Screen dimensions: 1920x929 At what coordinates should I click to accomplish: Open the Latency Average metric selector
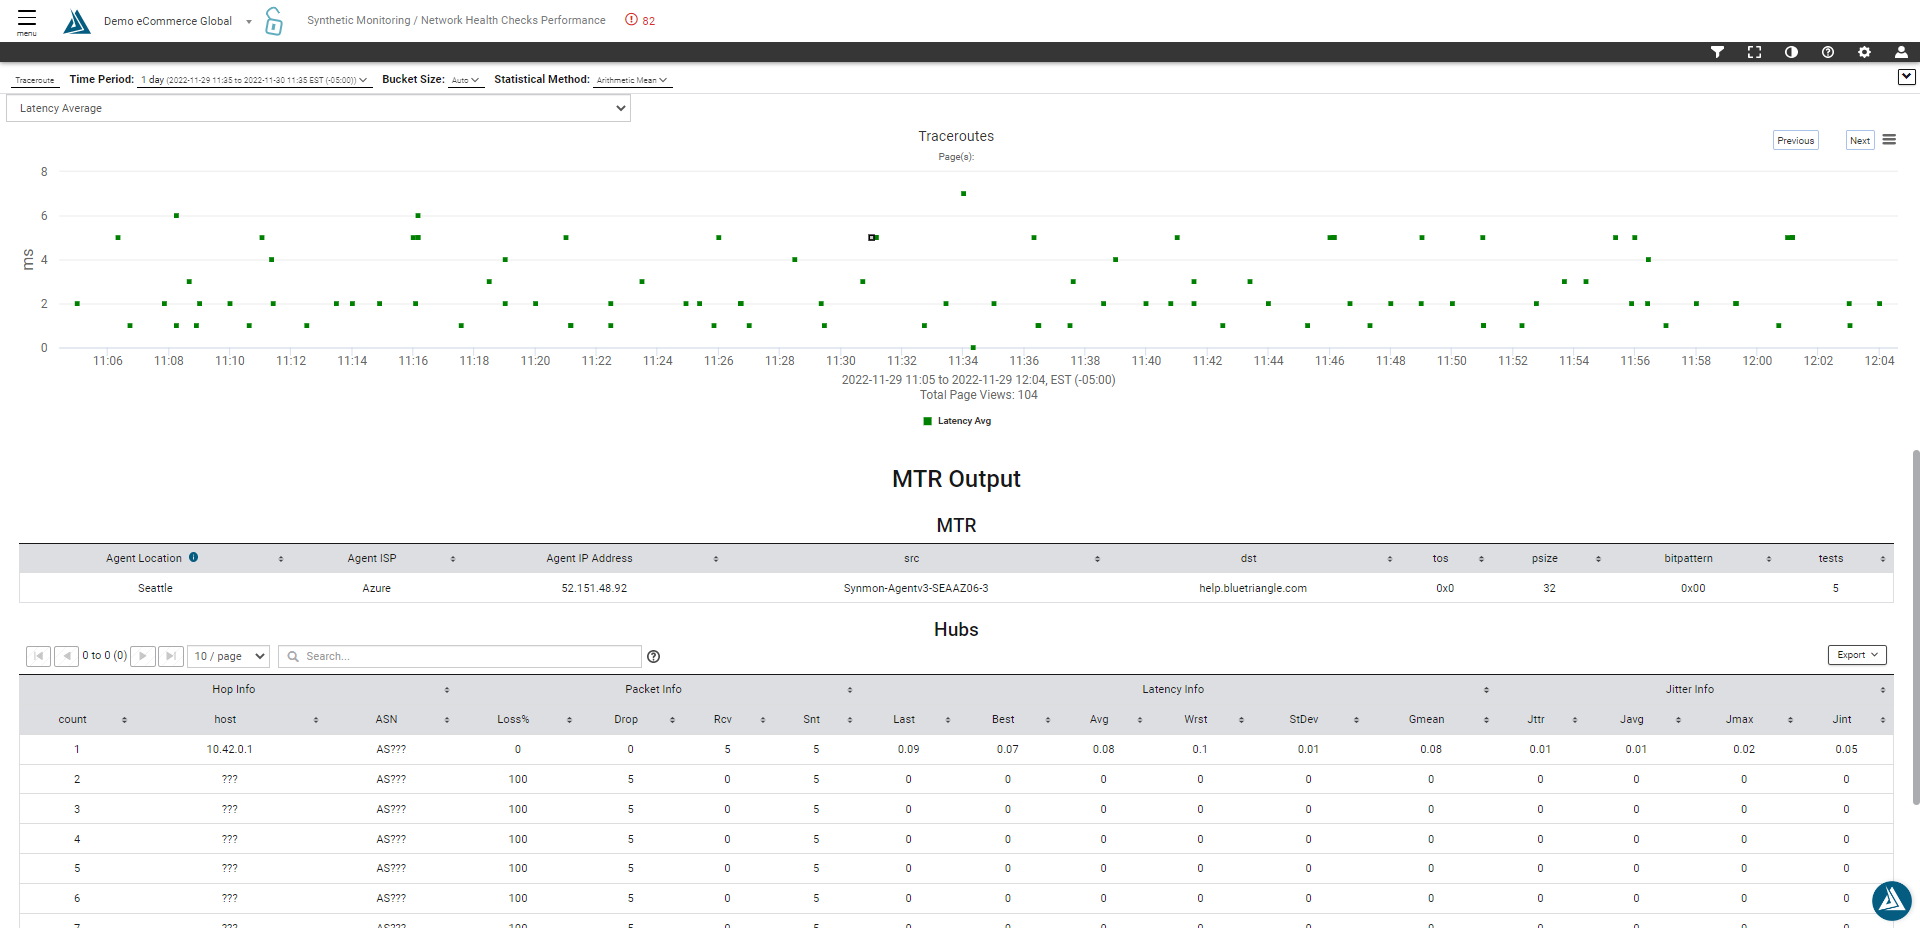[x=319, y=108]
